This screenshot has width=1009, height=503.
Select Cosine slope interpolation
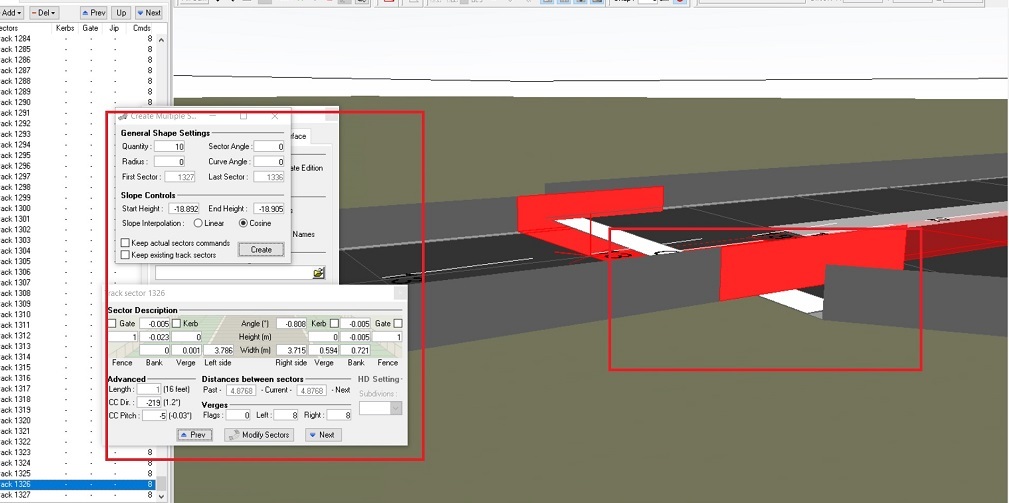coord(243,223)
